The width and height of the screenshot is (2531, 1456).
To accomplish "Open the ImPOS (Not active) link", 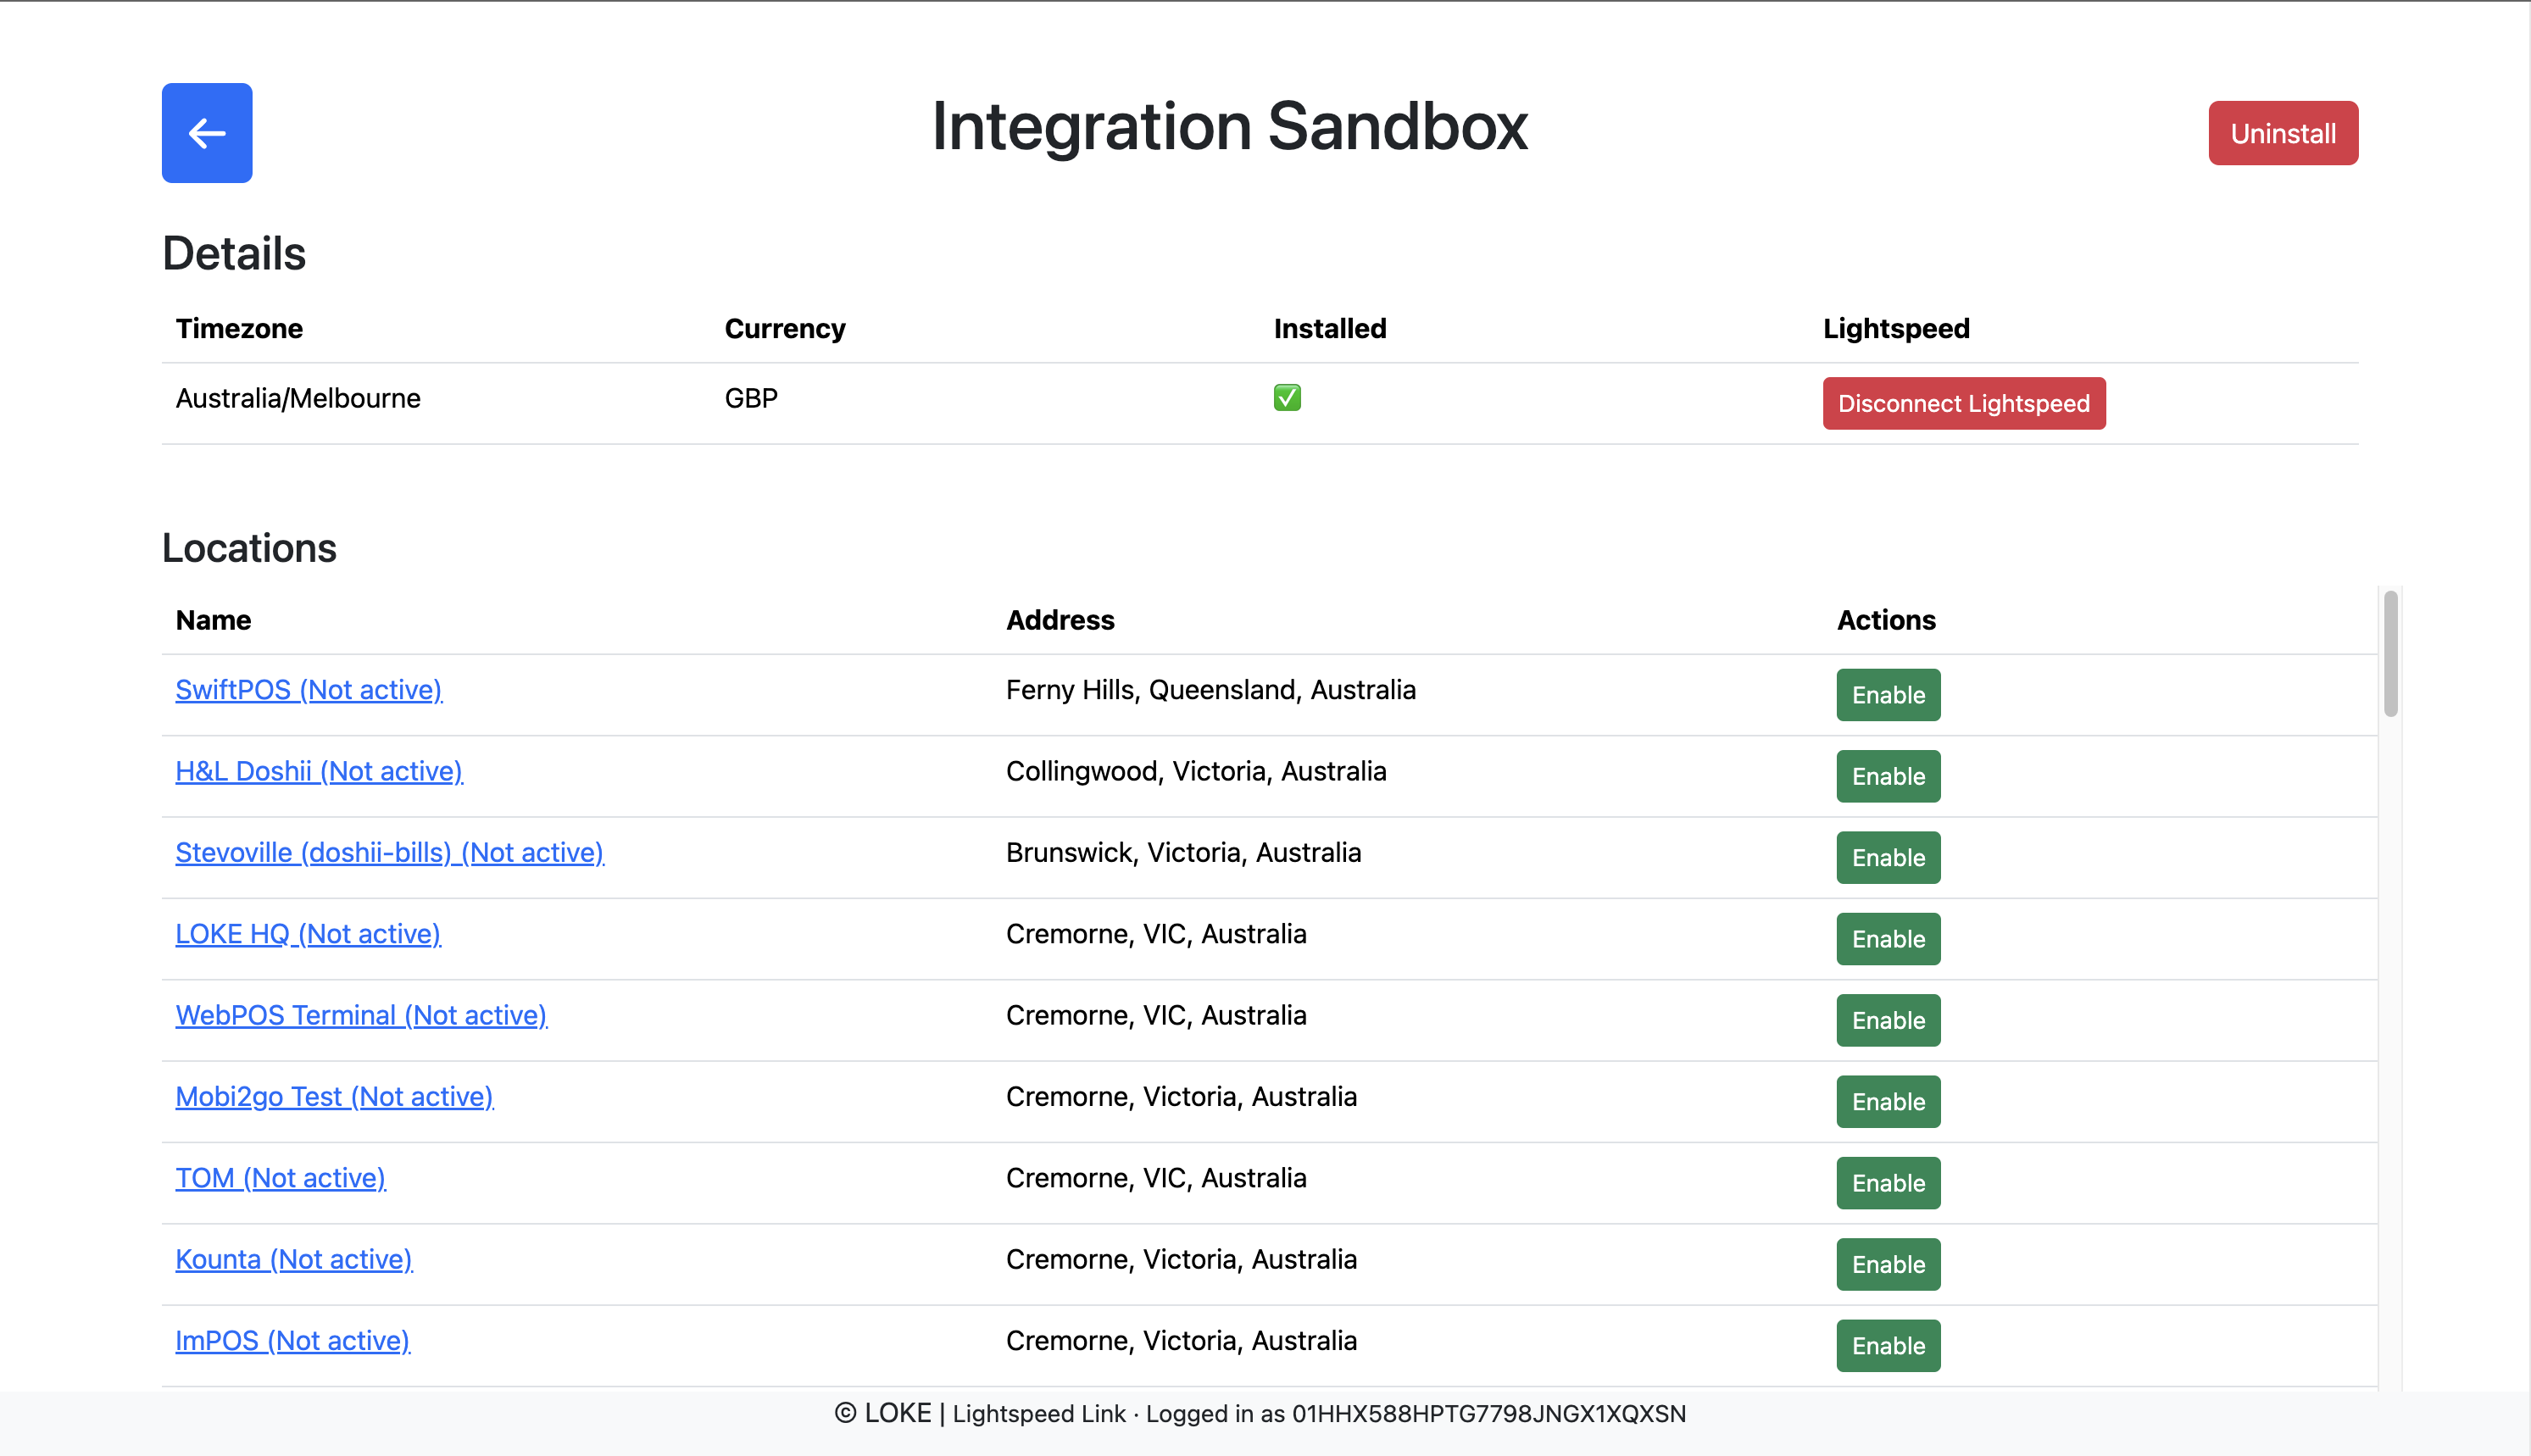I will (293, 1340).
